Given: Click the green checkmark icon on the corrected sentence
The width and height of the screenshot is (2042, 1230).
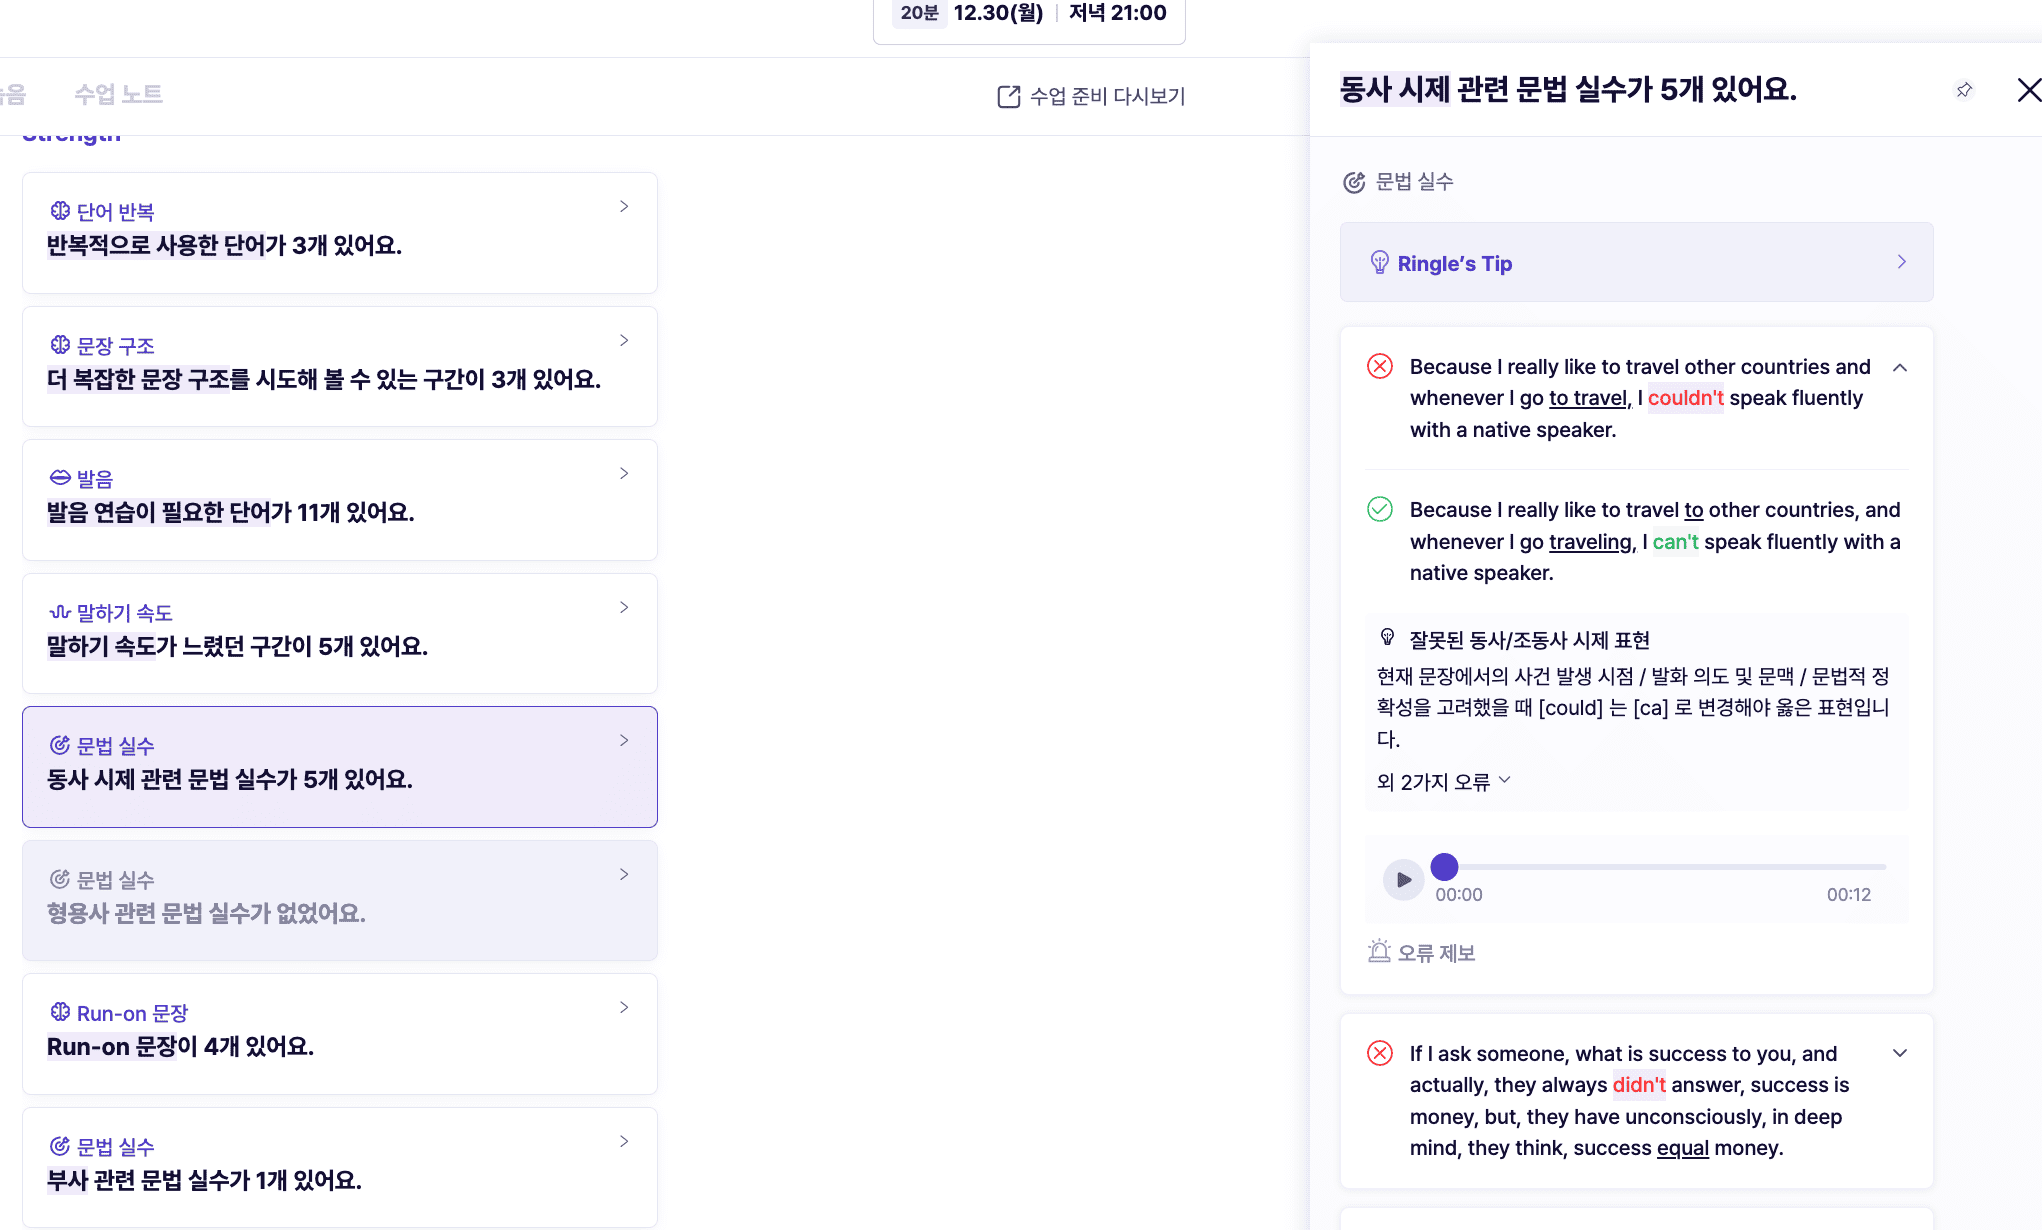Looking at the screenshot, I should pos(1380,509).
